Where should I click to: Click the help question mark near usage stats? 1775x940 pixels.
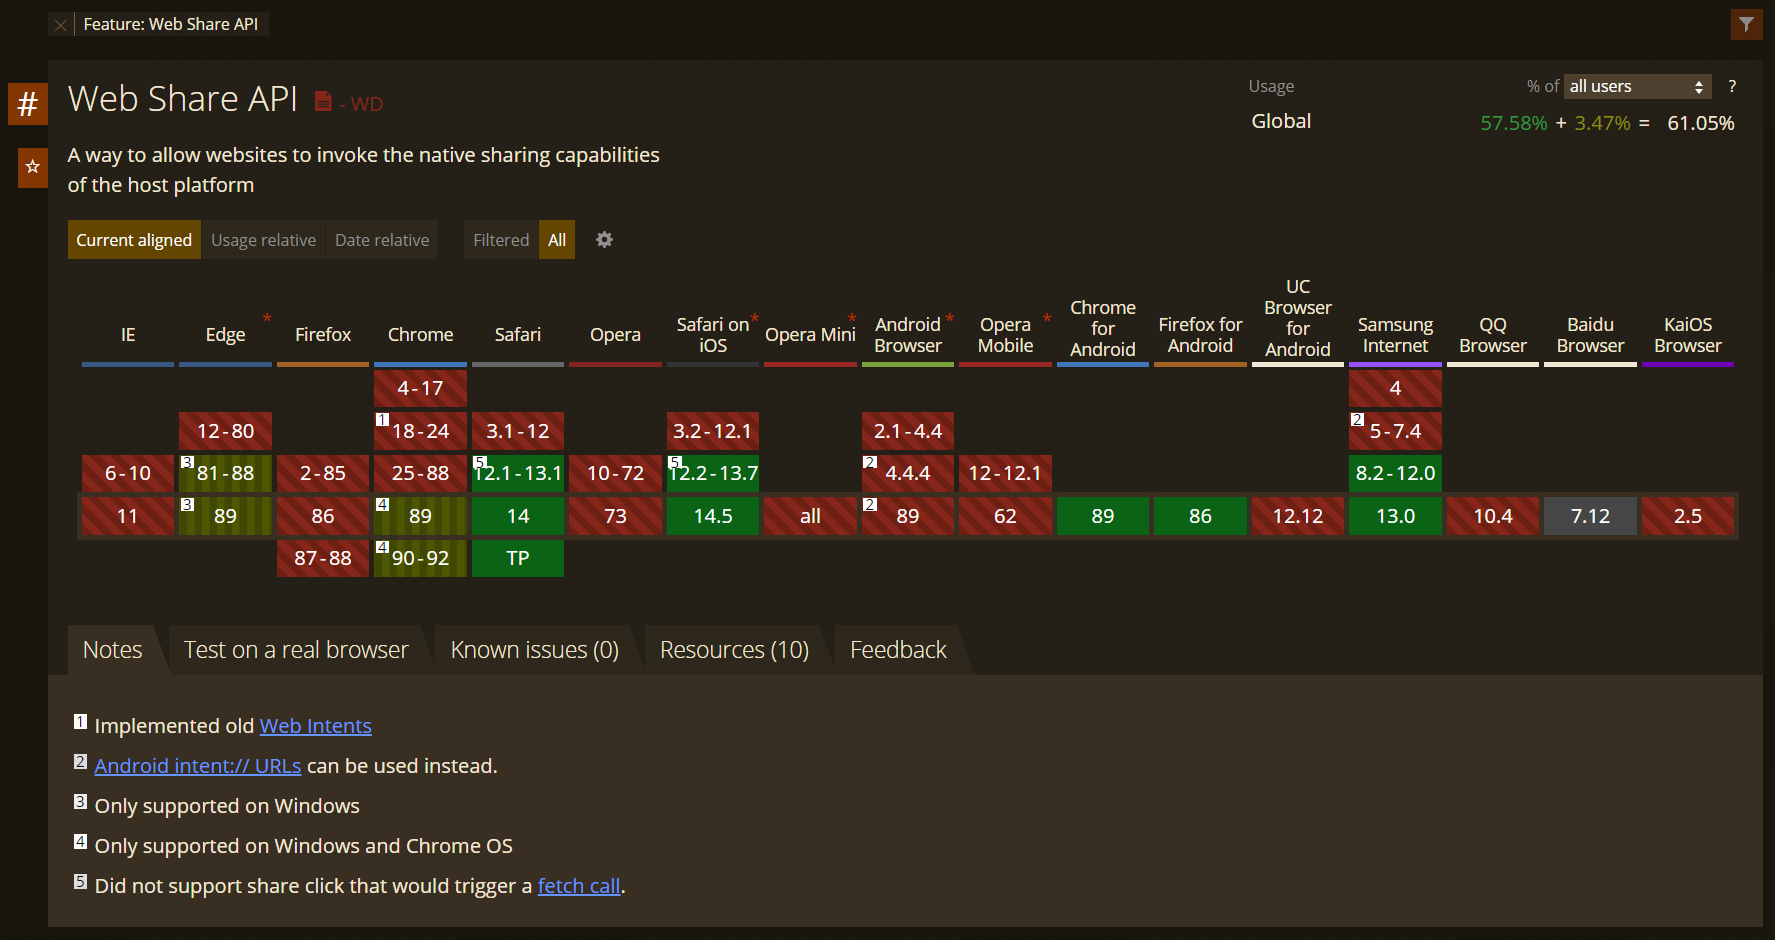(x=1733, y=86)
